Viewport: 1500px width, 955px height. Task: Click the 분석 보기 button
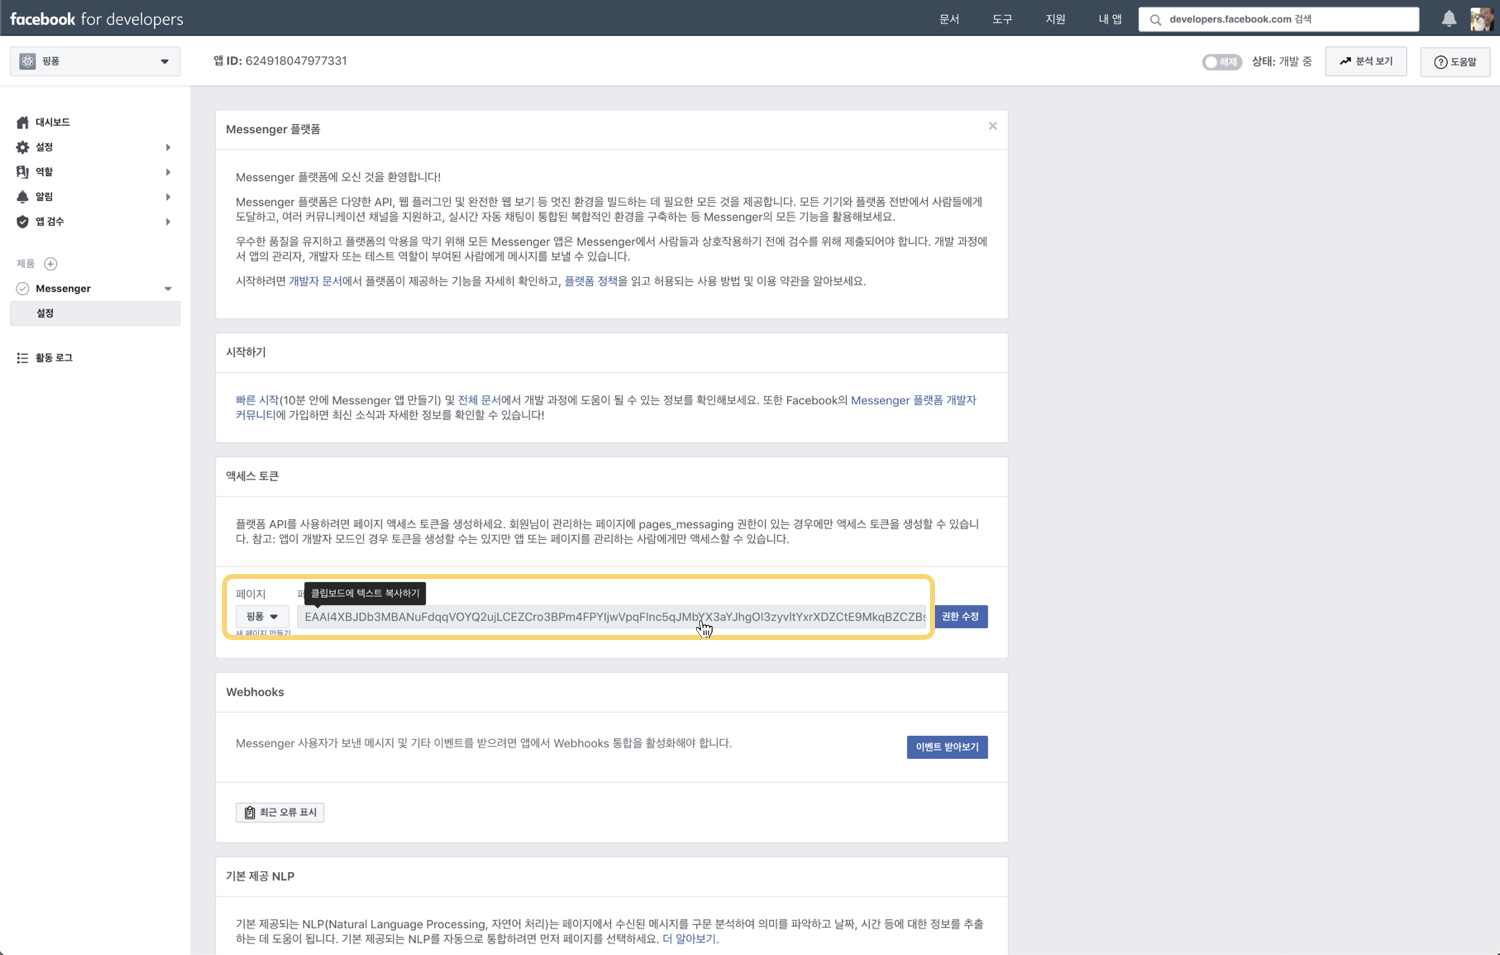(x=1366, y=62)
